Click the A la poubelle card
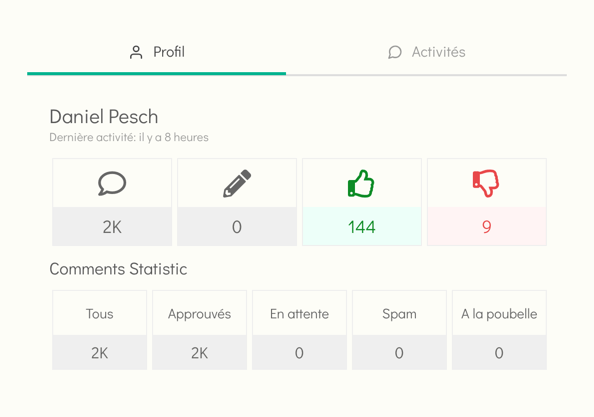This screenshot has width=594, height=417. (499, 330)
